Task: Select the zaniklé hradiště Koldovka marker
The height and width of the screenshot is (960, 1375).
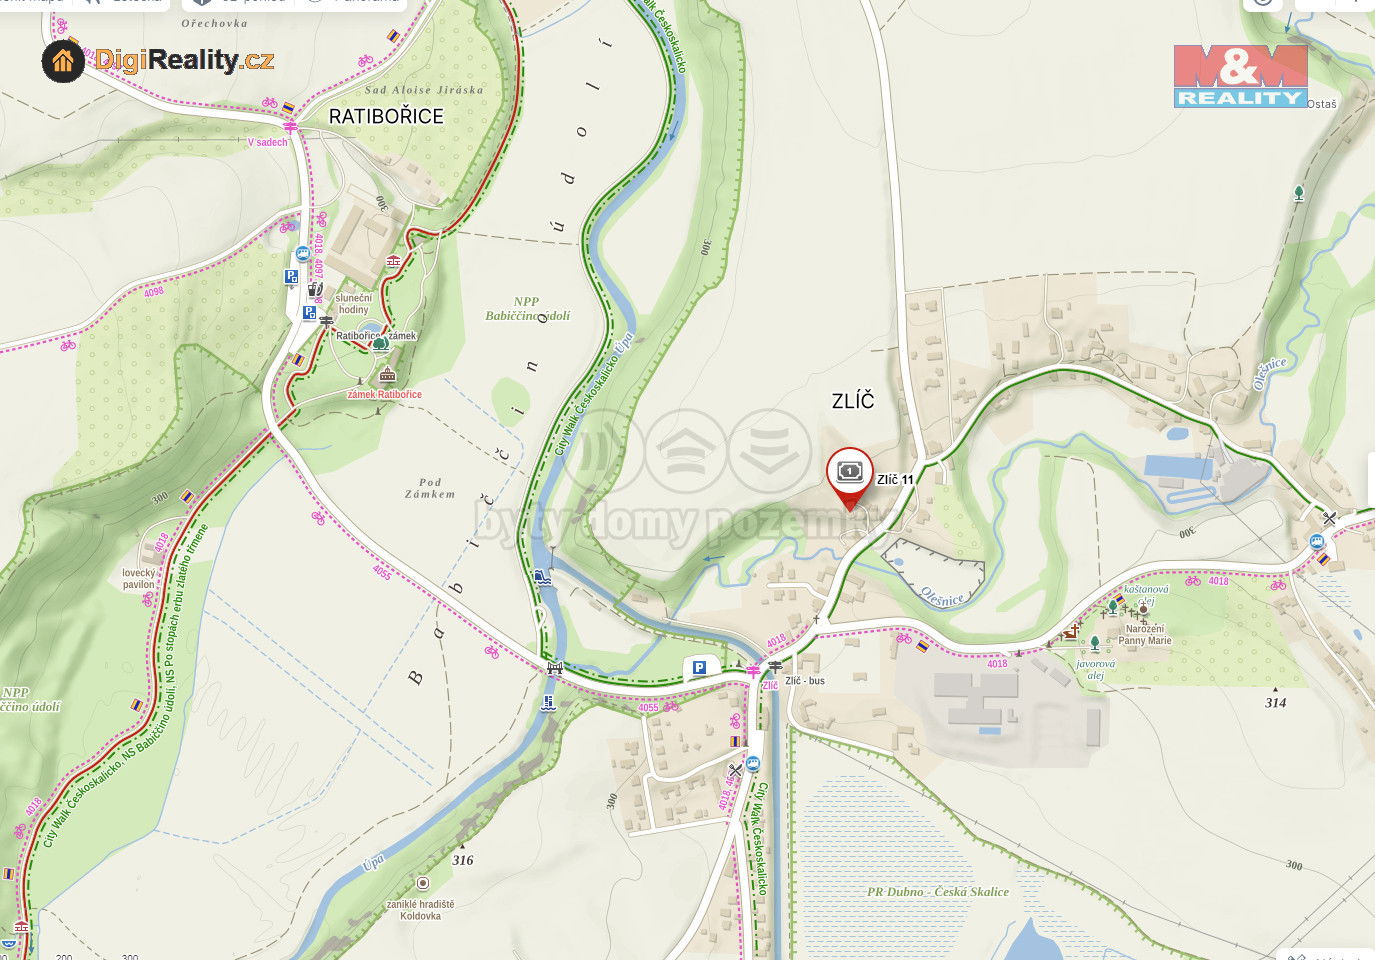Action: pyautogui.click(x=423, y=883)
